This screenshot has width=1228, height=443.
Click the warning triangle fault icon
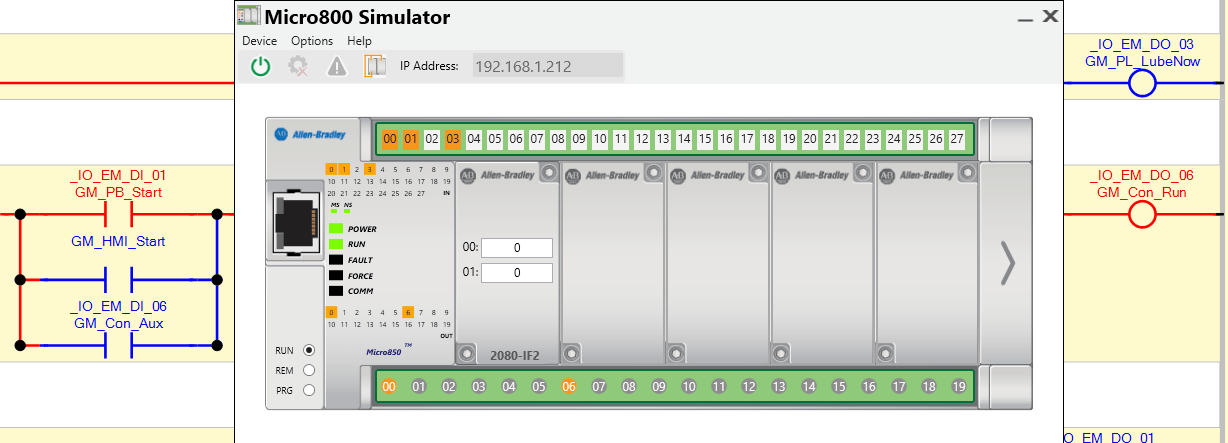(337, 67)
